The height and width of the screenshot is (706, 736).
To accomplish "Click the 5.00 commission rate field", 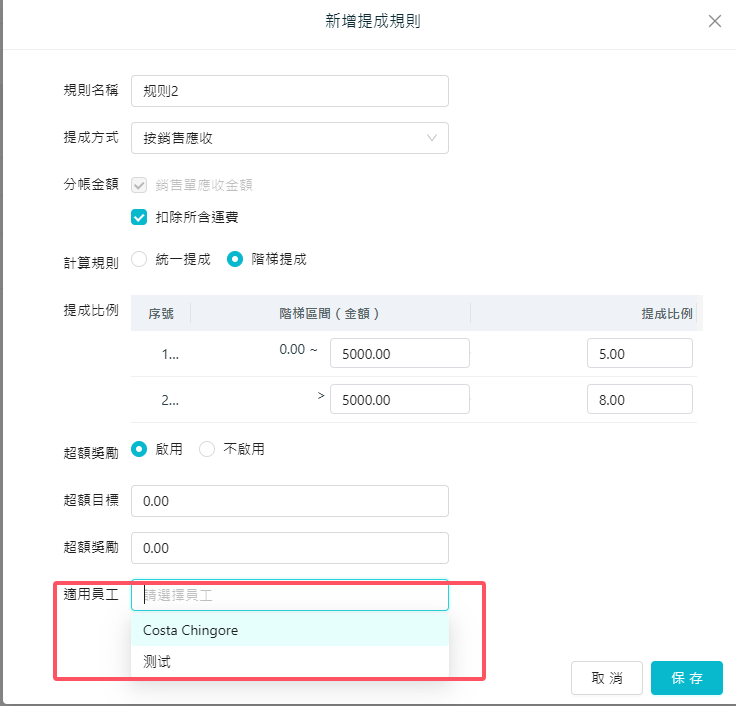I will click(x=640, y=353).
